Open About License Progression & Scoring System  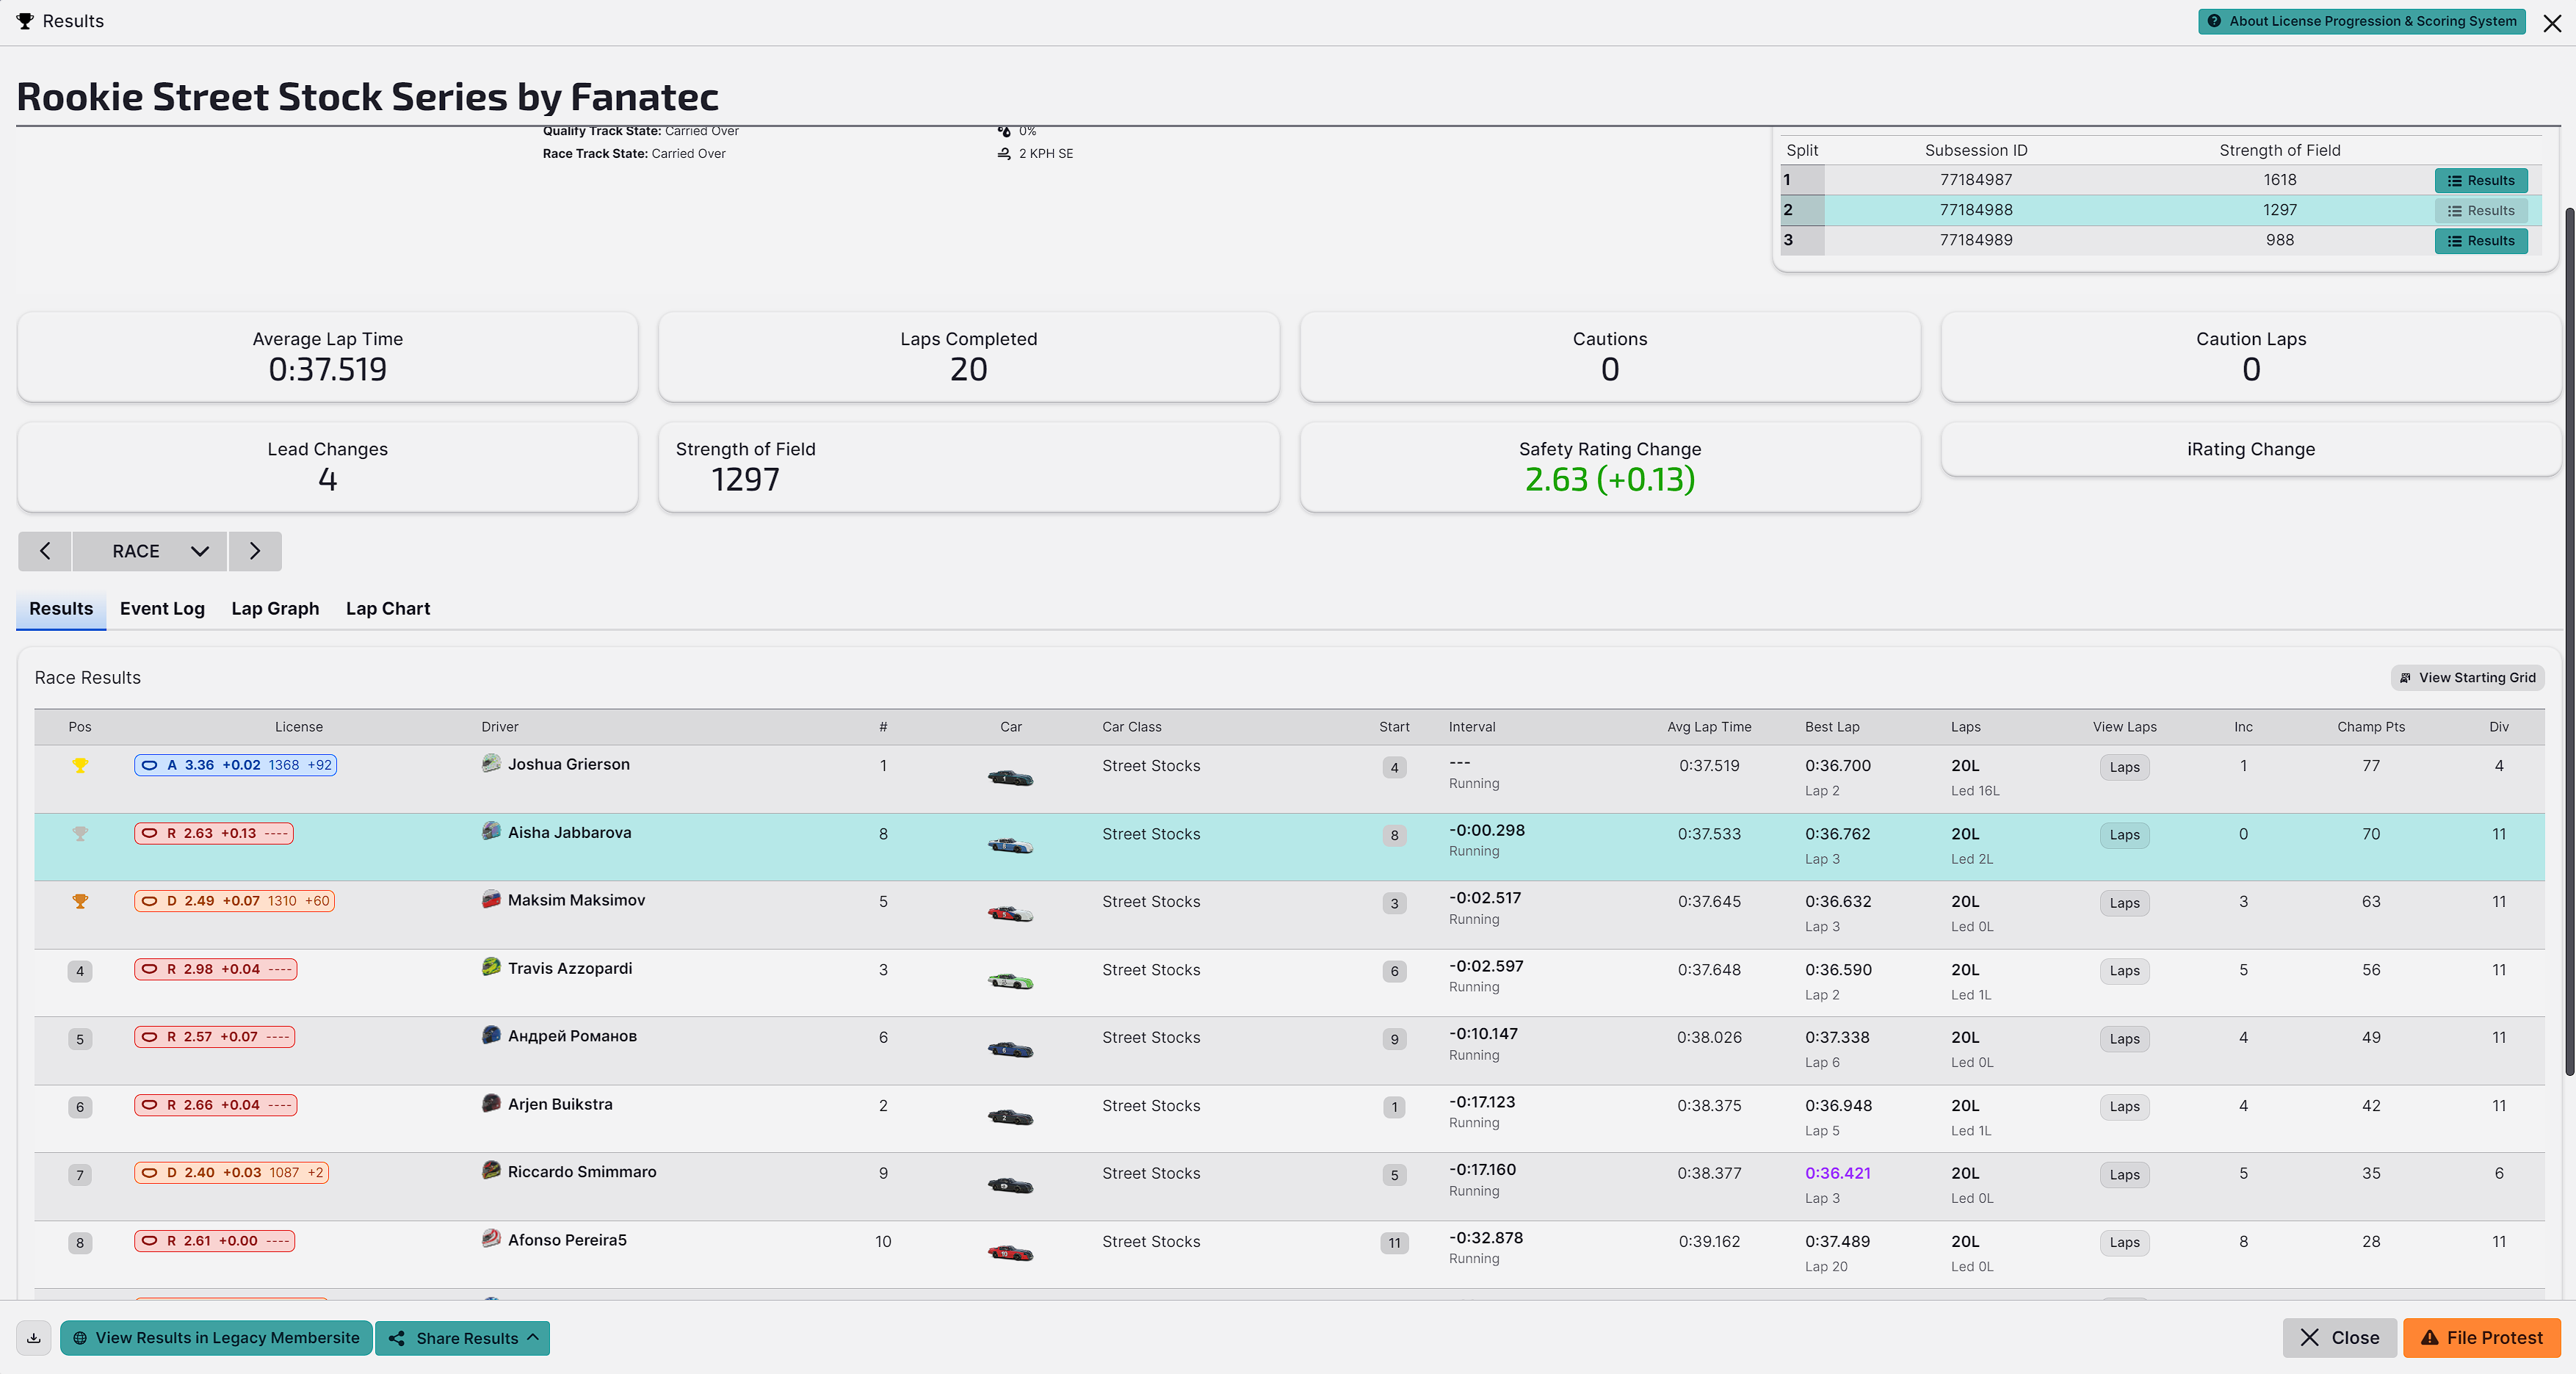[x=2361, y=21]
